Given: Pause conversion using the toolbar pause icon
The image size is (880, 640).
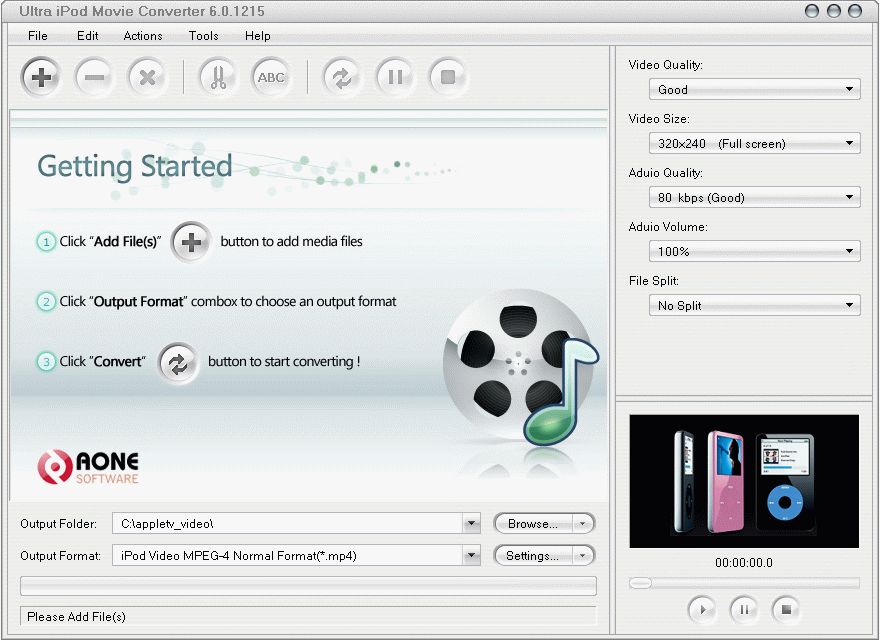Looking at the screenshot, I should click(x=395, y=77).
